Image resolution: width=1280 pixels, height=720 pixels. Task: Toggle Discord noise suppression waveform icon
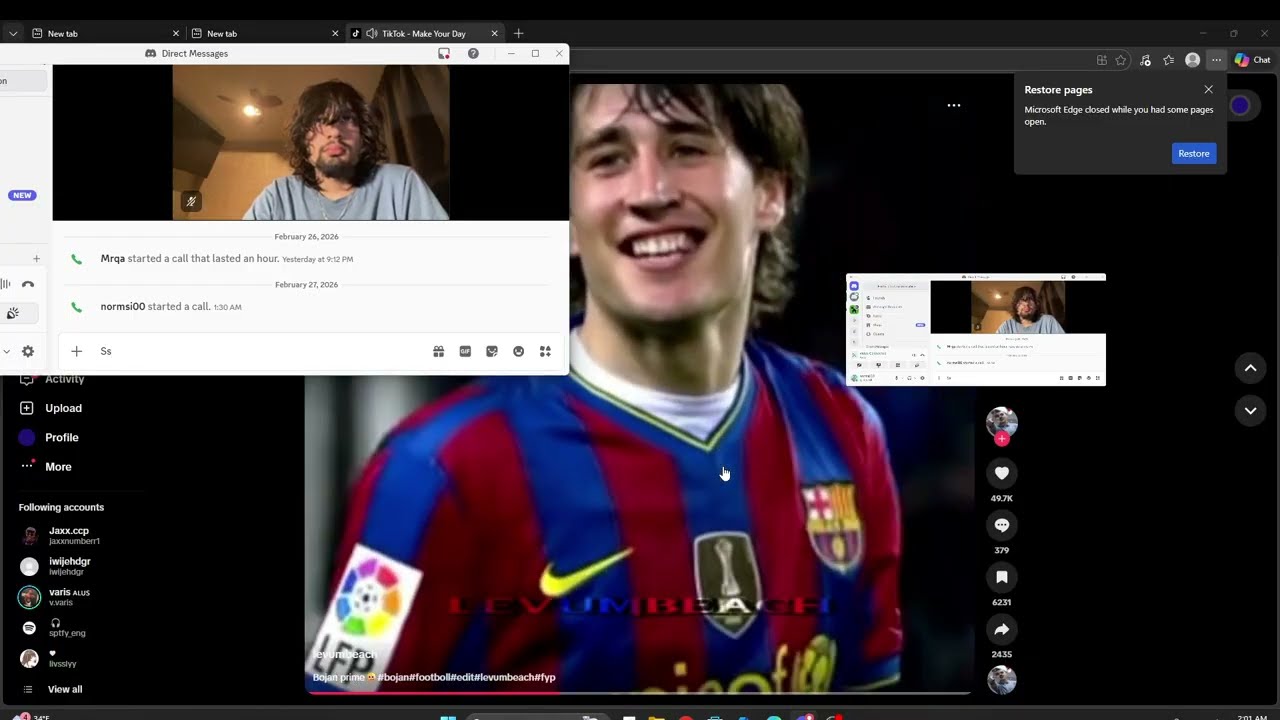tap(5, 285)
